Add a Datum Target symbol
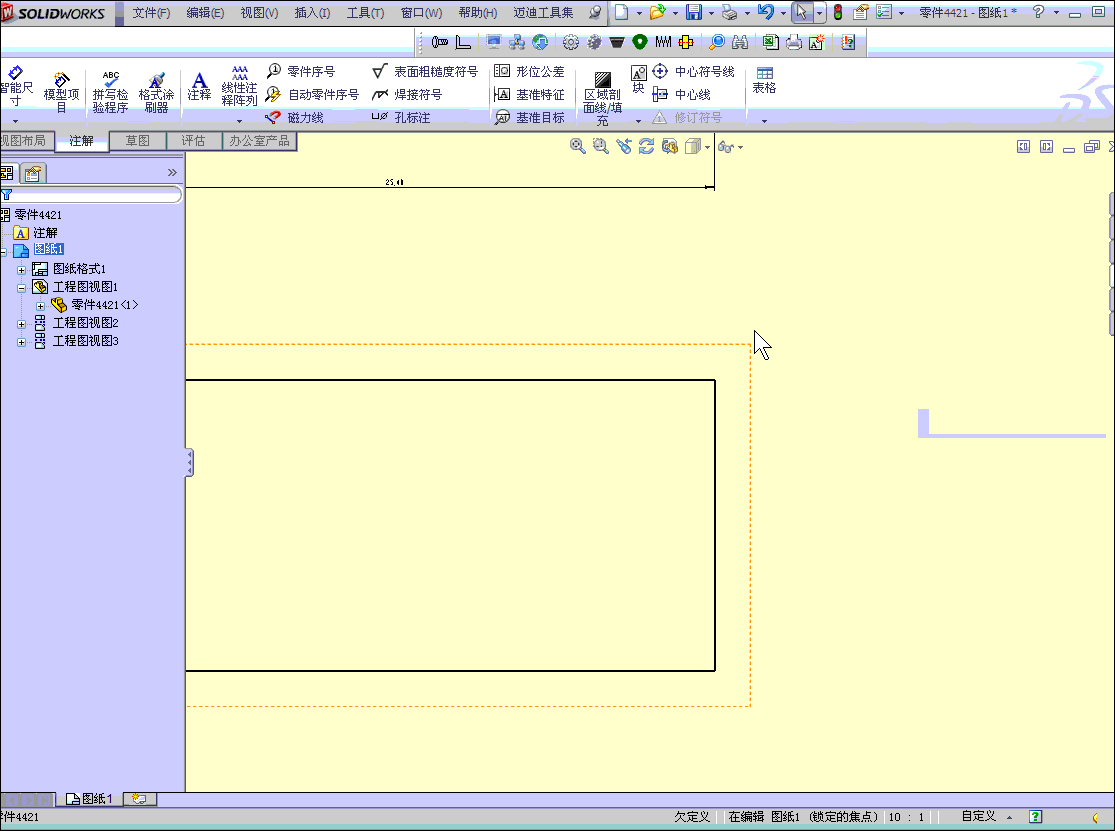Viewport: 1115px width, 831px height. (529, 117)
